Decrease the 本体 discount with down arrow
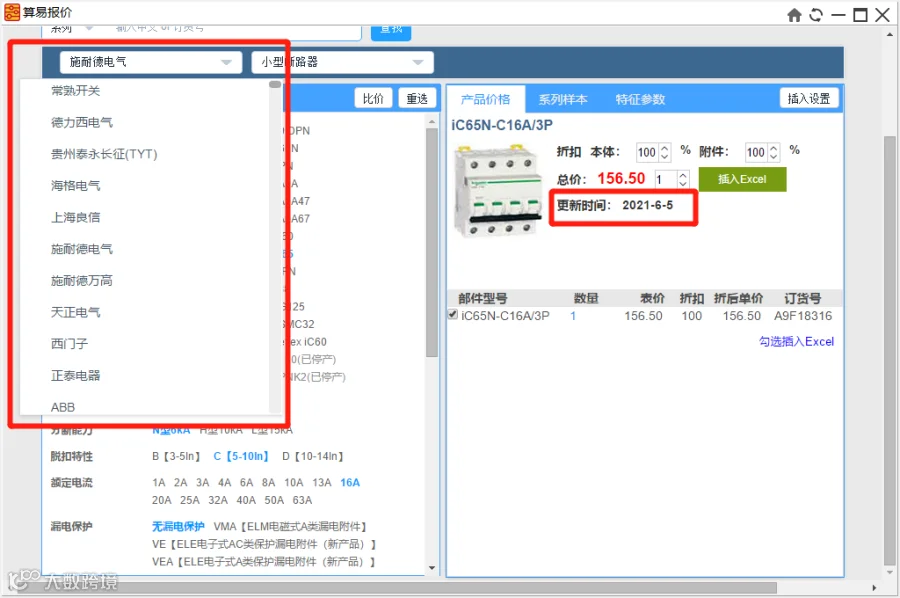The height and width of the screenshot is (598, 900). [665, 157]
